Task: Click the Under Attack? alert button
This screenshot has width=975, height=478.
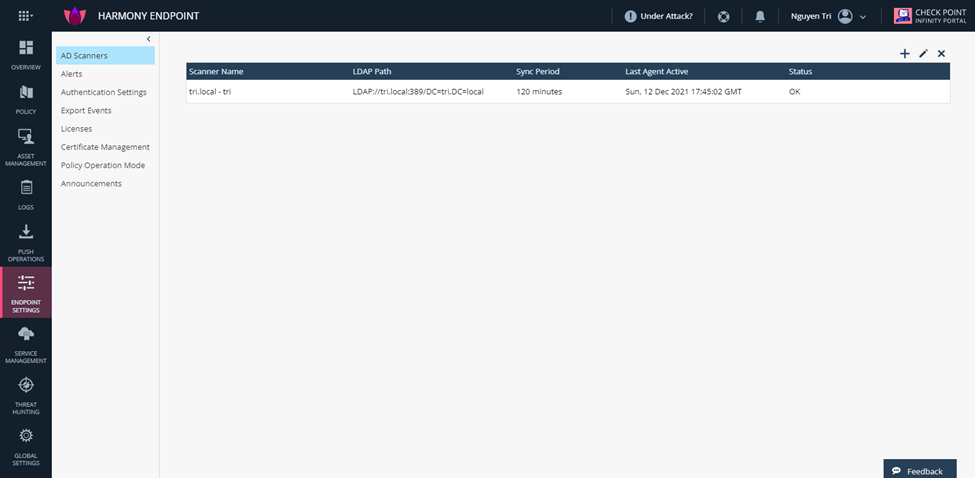Action: [x=658, y=16]
